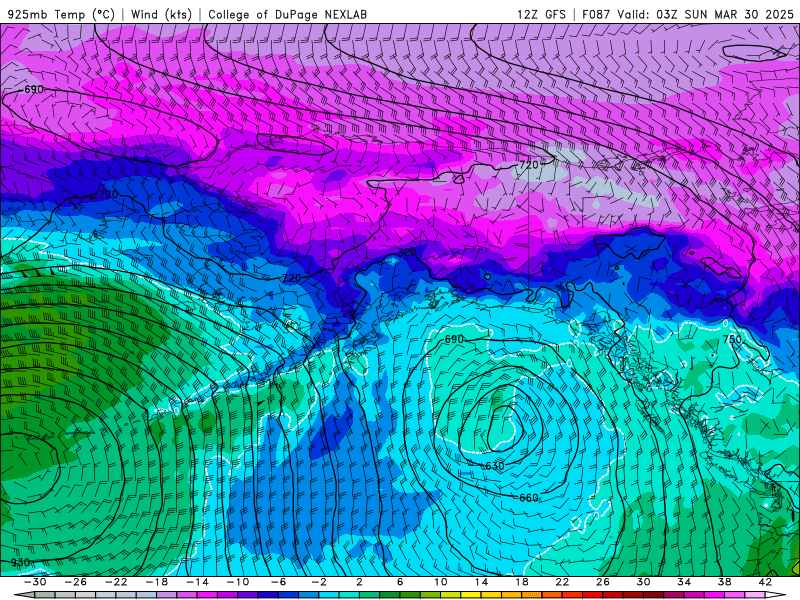Click the −10 colorbar tick label
800x600 pixels.
[x=238, y=582]
